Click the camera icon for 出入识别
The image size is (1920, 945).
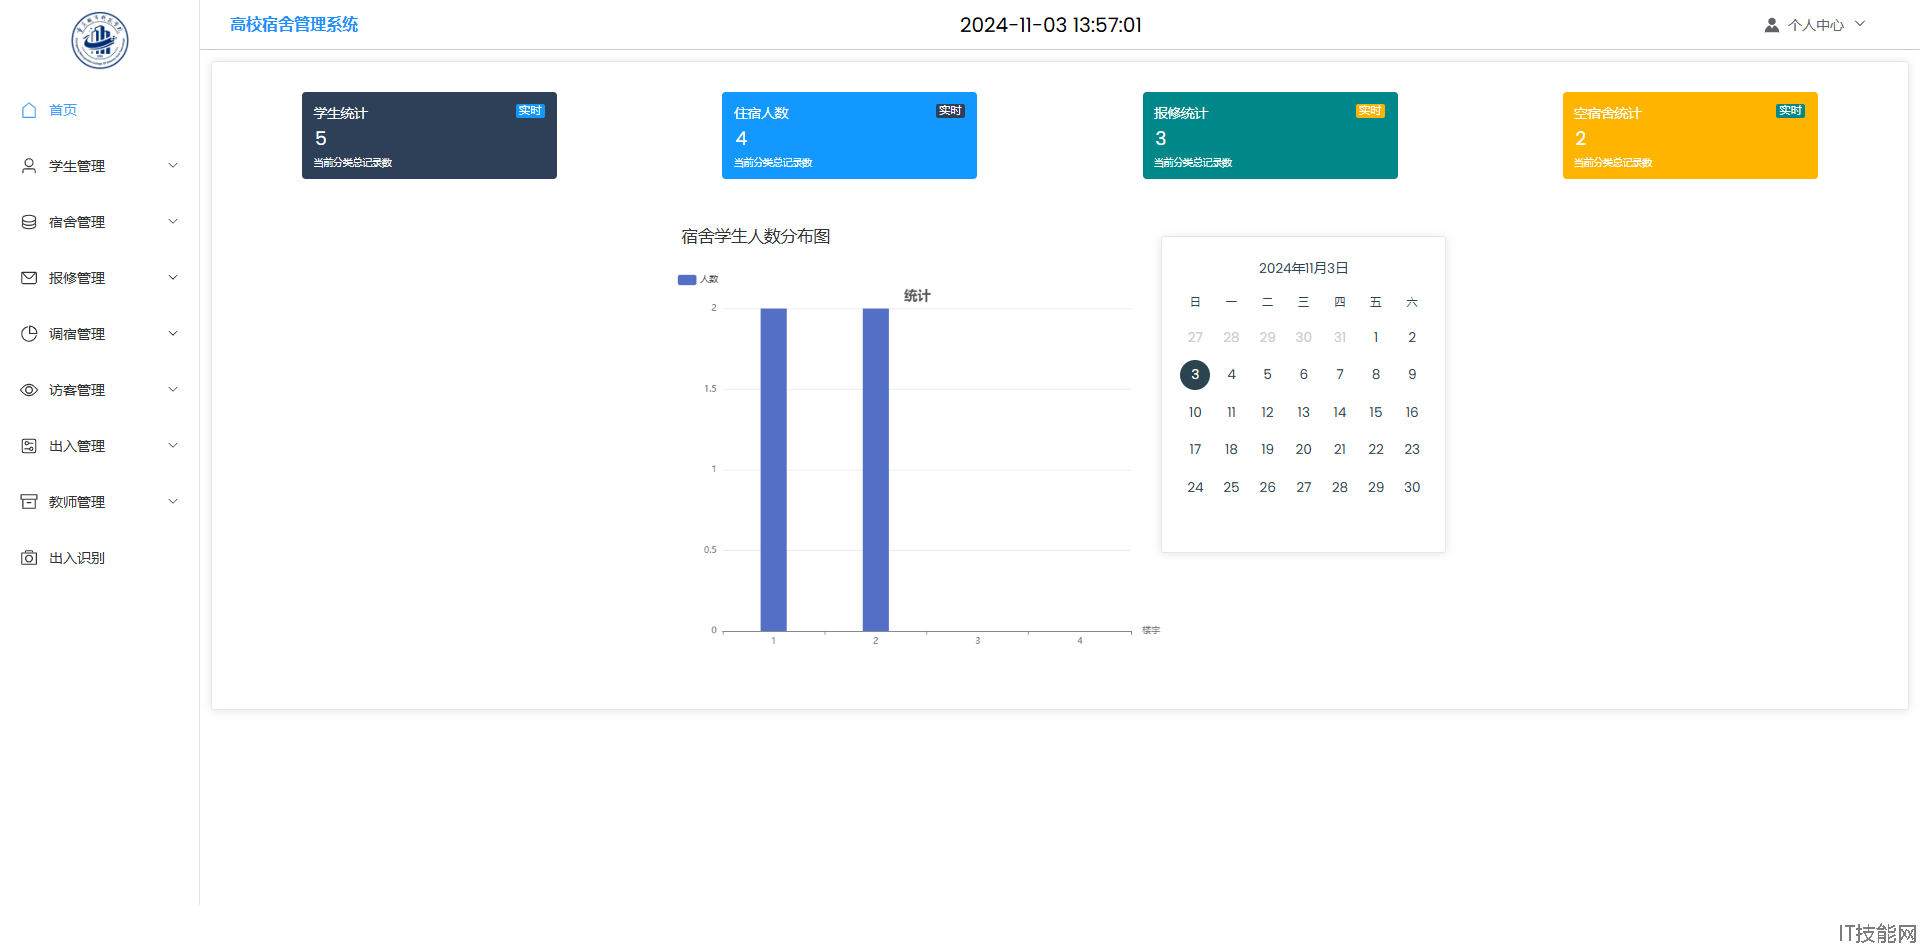click(x=29, y=558)
